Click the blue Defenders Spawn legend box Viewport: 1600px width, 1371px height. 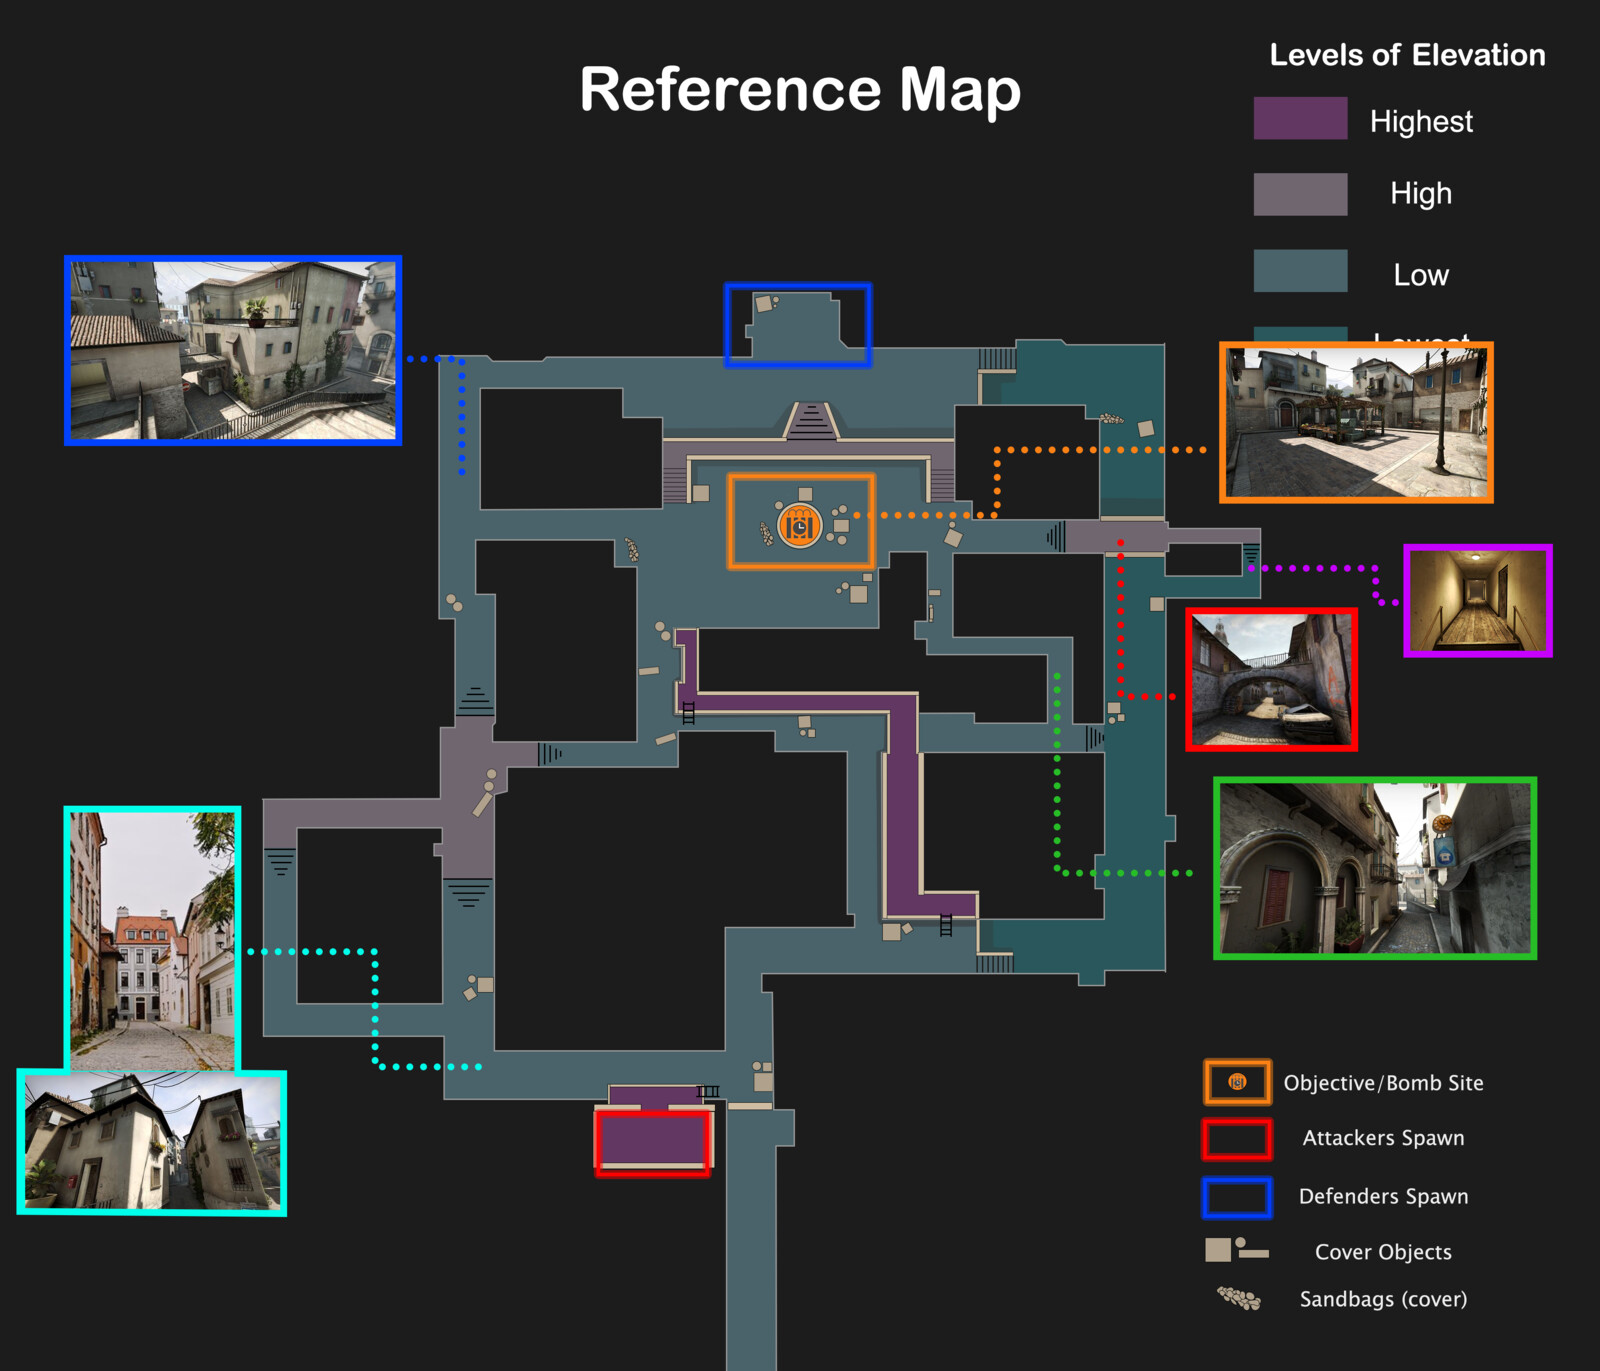click(1237, 1198)
